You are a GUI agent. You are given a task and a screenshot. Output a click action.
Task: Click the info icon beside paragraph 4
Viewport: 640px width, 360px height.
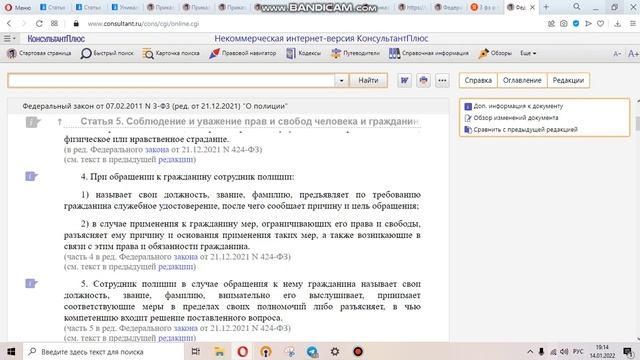tap(31, 176)
